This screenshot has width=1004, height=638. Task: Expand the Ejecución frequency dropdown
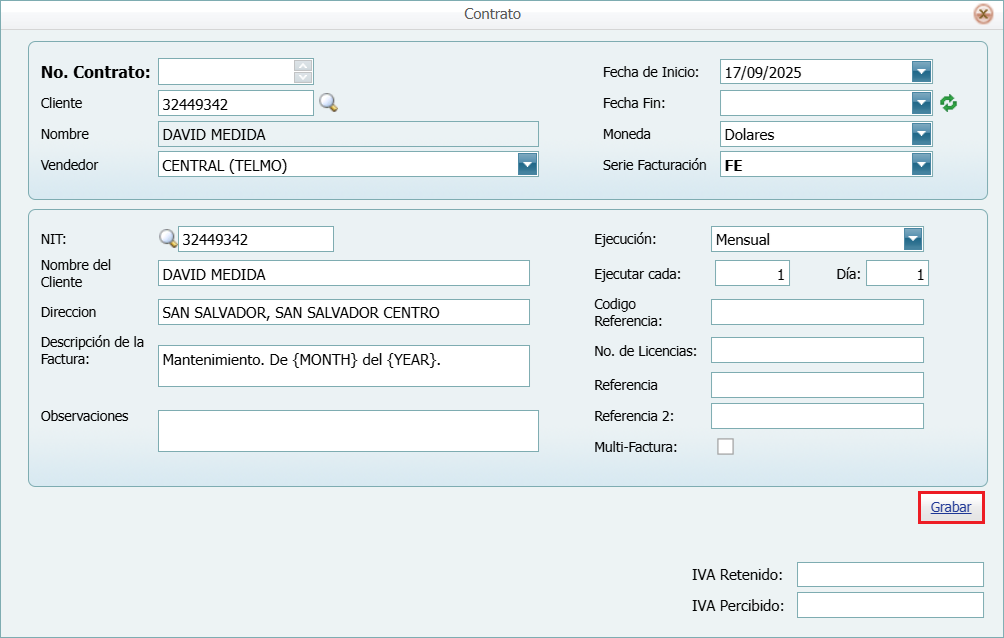(912, 239)
